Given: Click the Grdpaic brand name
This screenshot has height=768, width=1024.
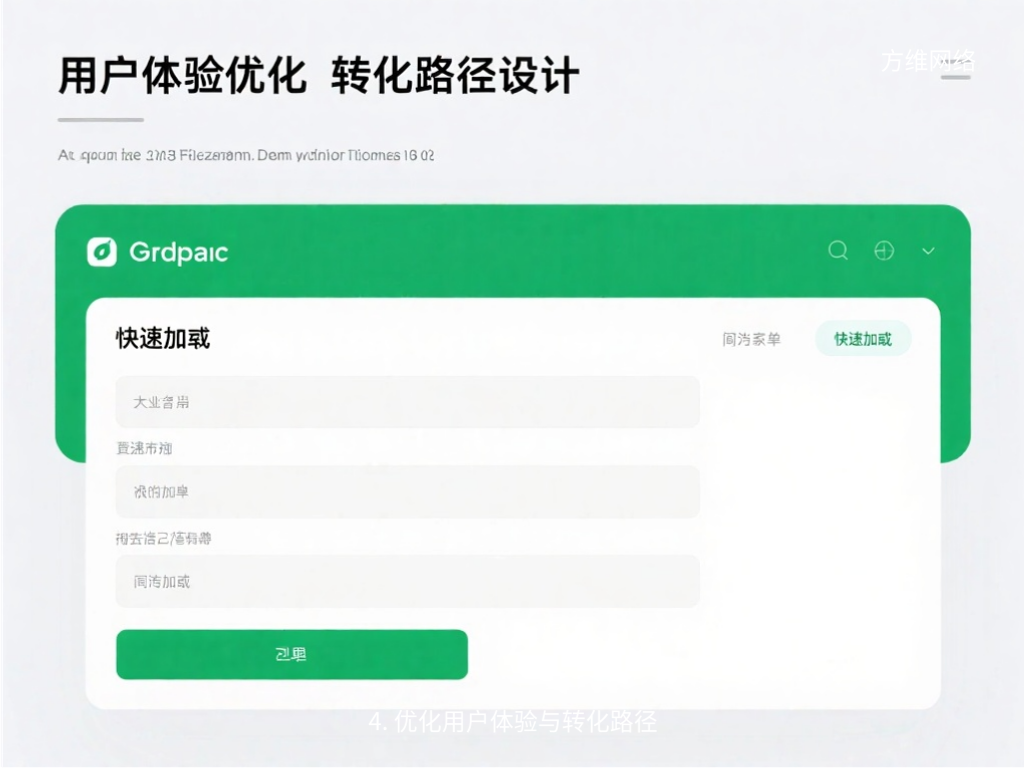Looking at the screenshot, I should (177, 252).
